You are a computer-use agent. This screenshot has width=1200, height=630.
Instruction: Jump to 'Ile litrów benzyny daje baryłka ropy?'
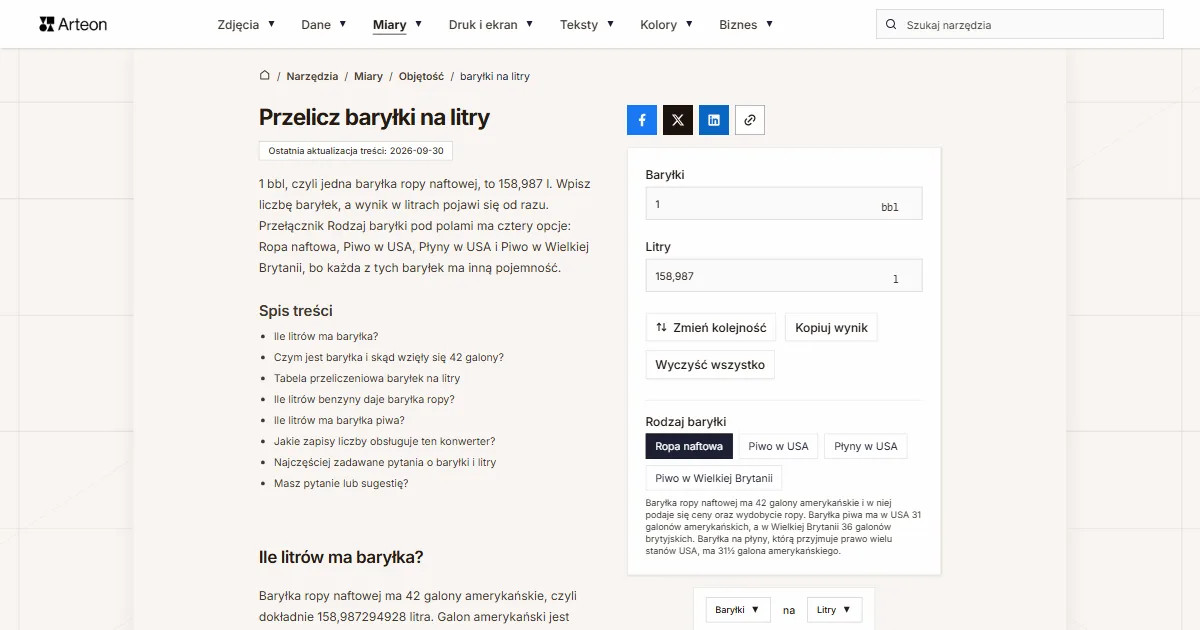click(364, 400)
